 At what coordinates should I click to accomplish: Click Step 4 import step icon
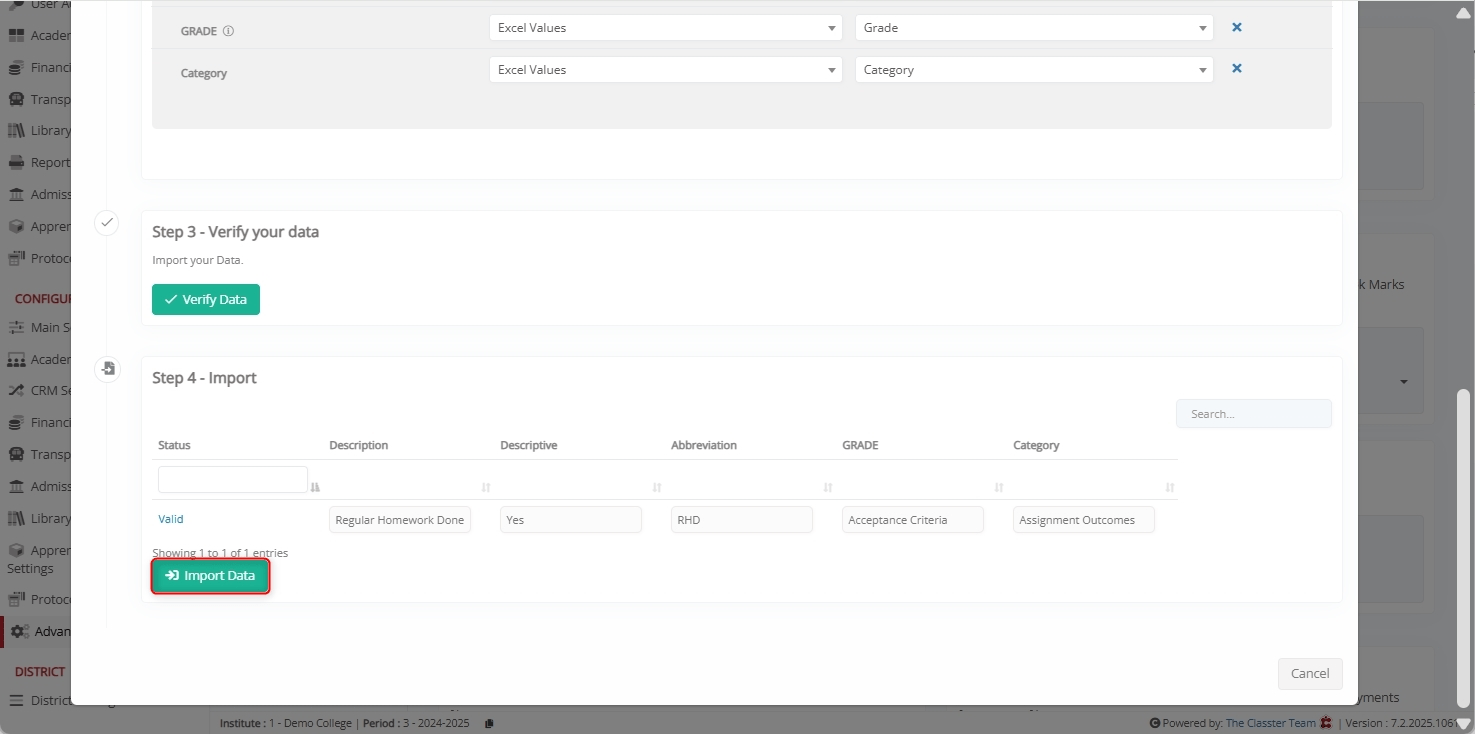[x=107, y=369]
